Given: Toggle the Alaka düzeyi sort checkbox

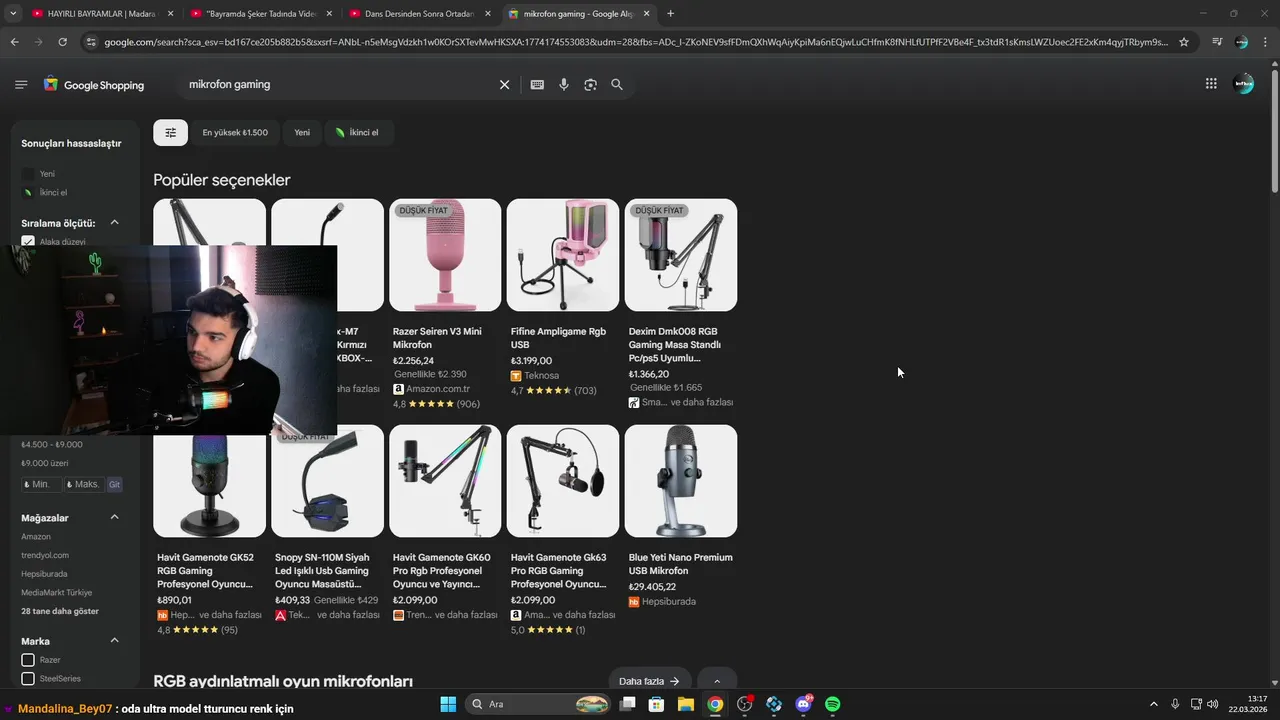Looking at the screenshot, I should (28, 241).
